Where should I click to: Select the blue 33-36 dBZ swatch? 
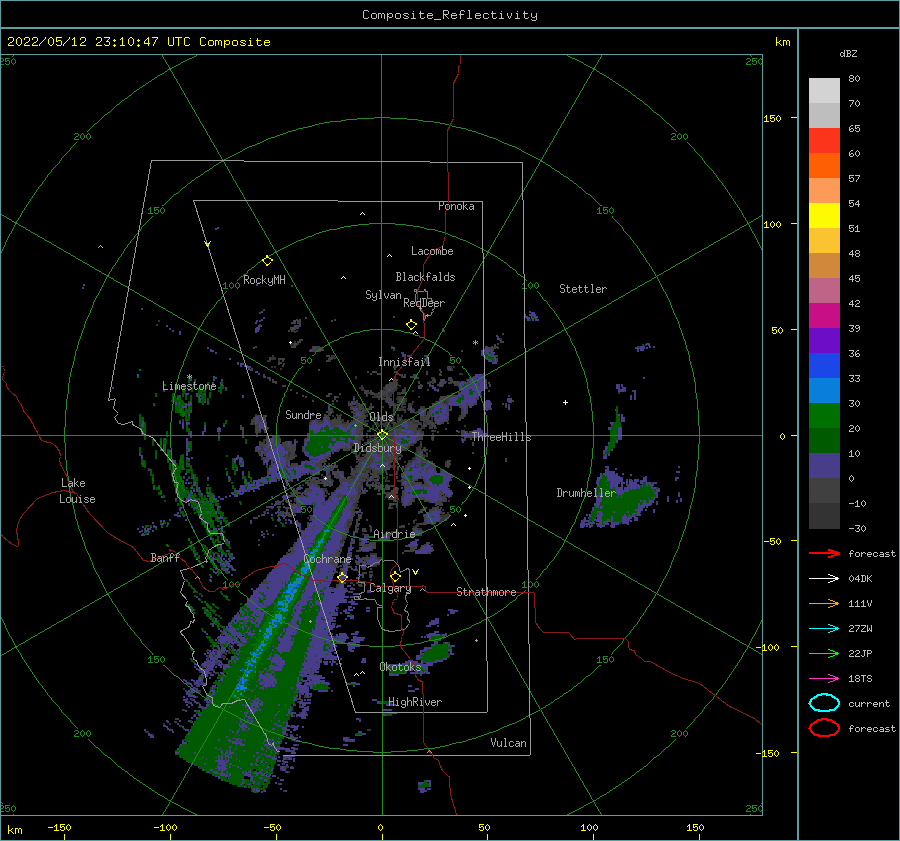click(824, 366)
